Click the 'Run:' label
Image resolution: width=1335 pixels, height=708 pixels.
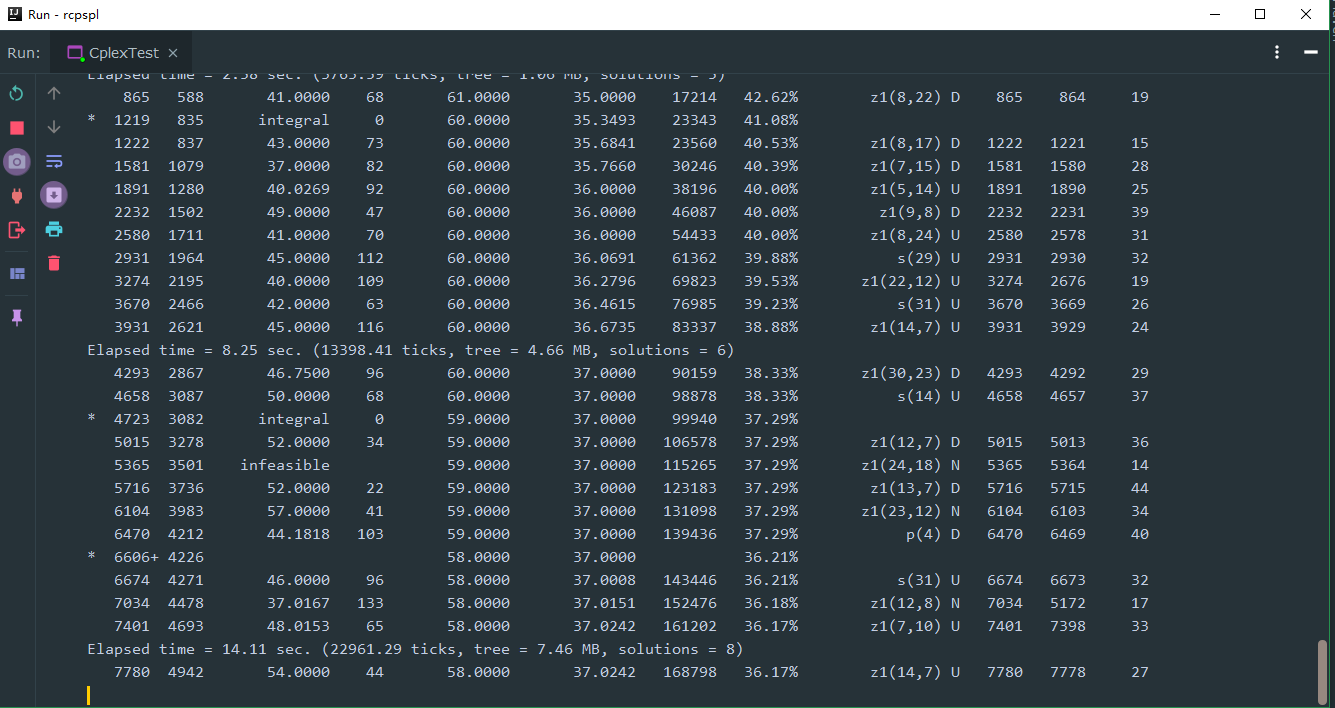click(x=24, y=53)
